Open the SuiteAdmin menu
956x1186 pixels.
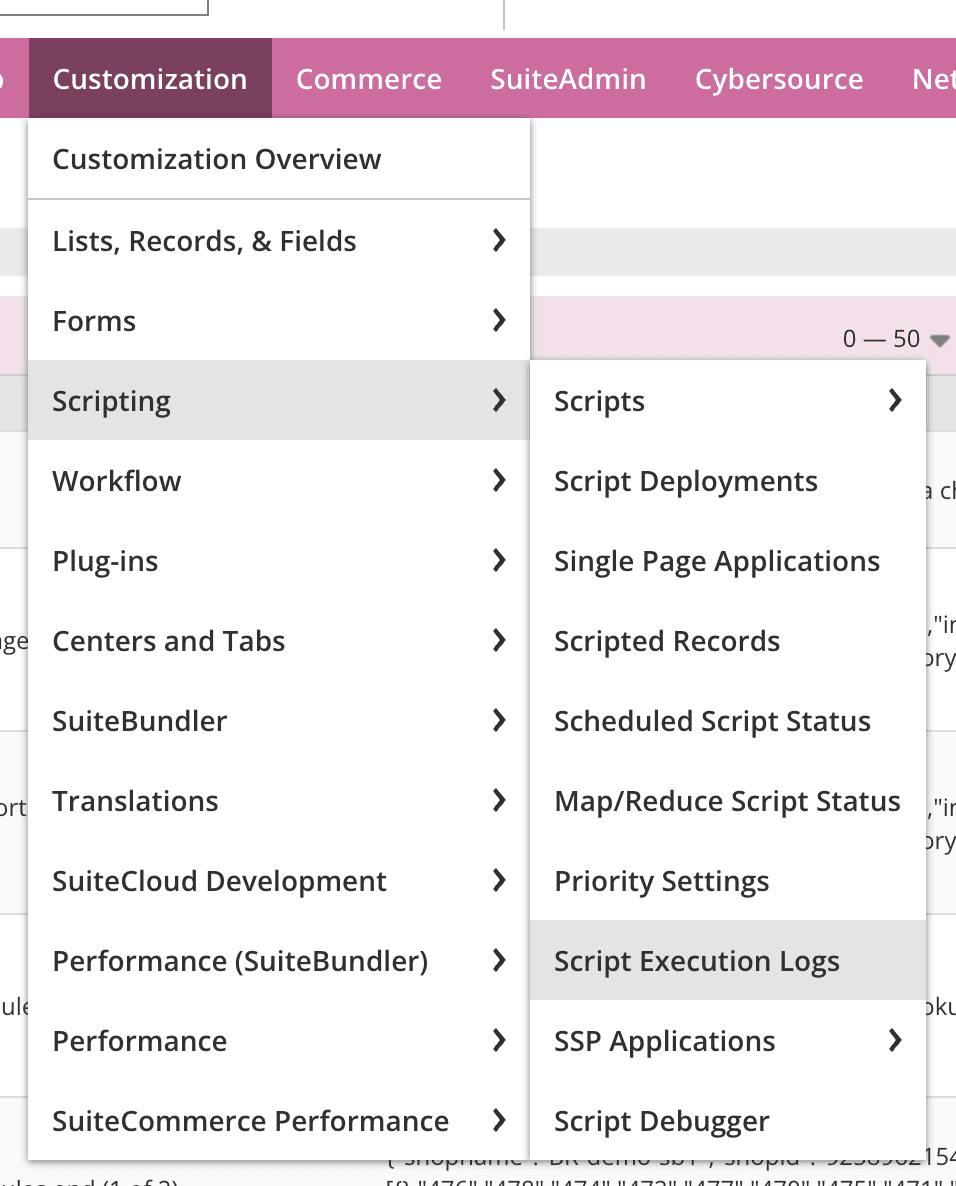point(568,78)
